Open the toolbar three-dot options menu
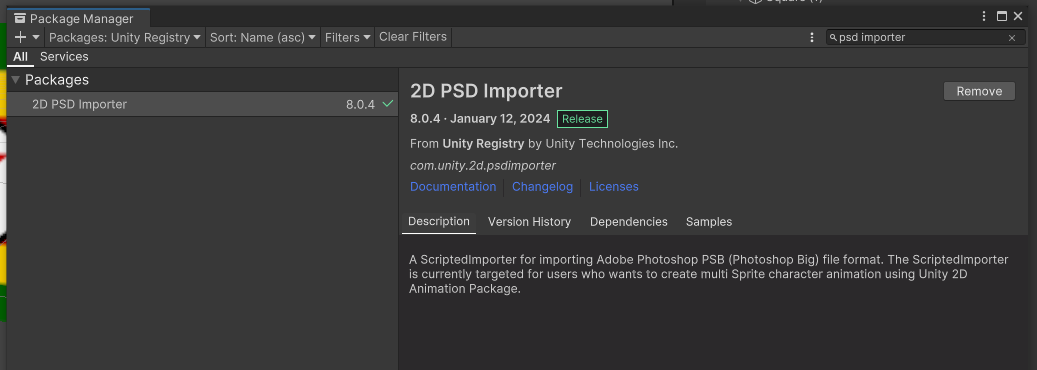The height and width of the screenshot is (370, 1037). point(812,38)
